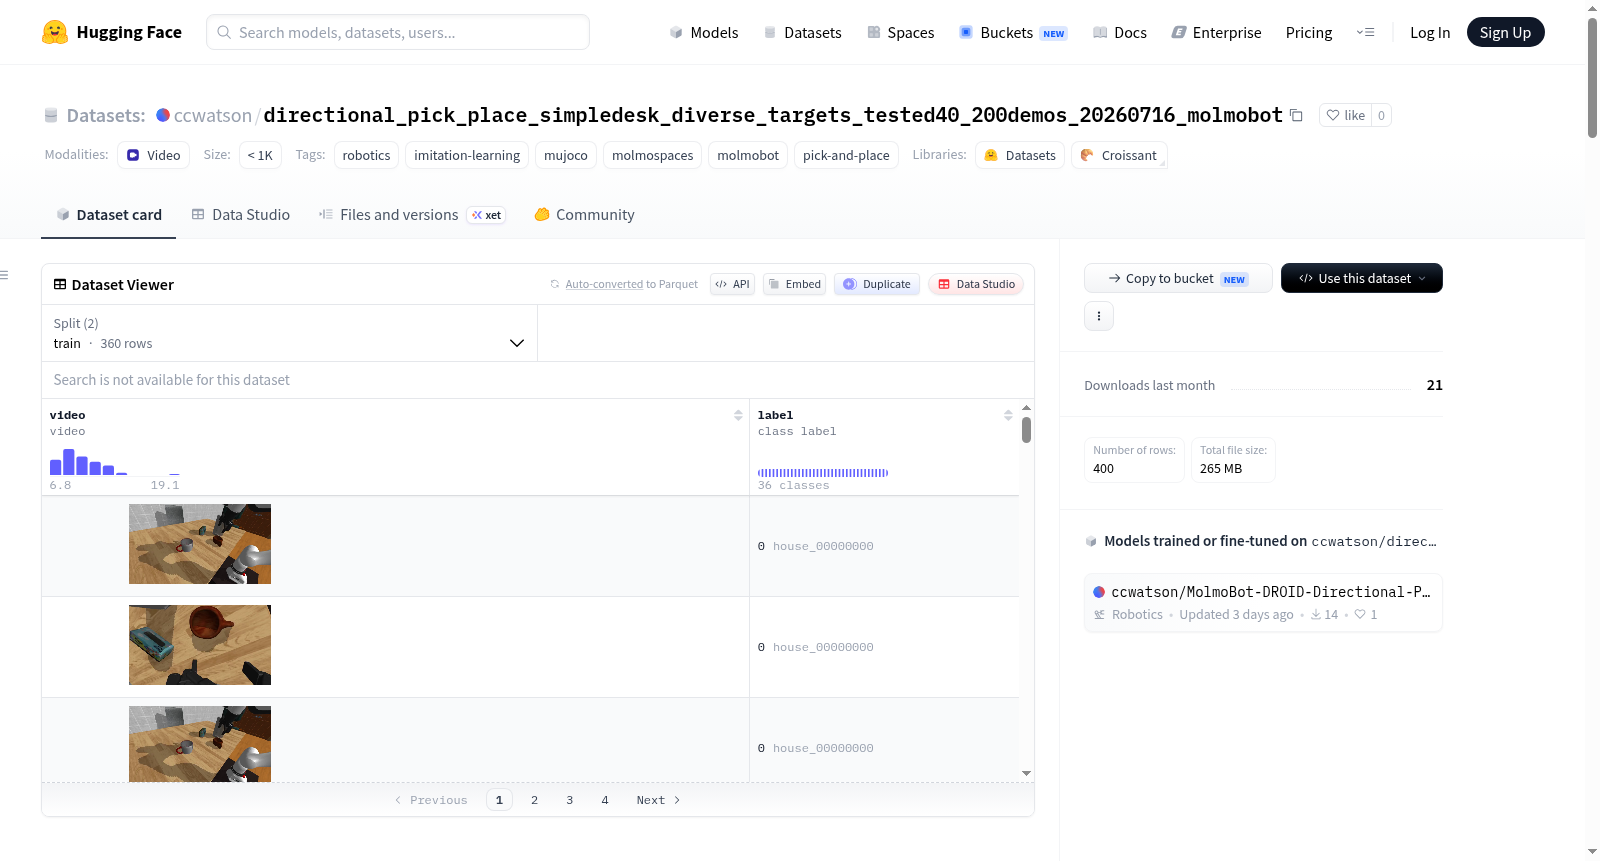The height and width of the screenshot is (861, 1600).
Task: Copy dataset name with the copy icon
Action: tap(1296, 115)
